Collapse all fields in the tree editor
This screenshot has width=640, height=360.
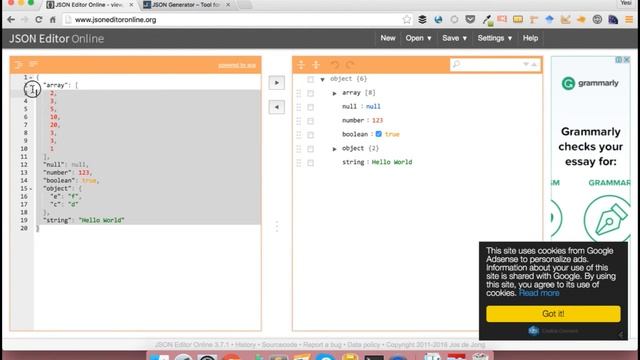pos(316,65)
